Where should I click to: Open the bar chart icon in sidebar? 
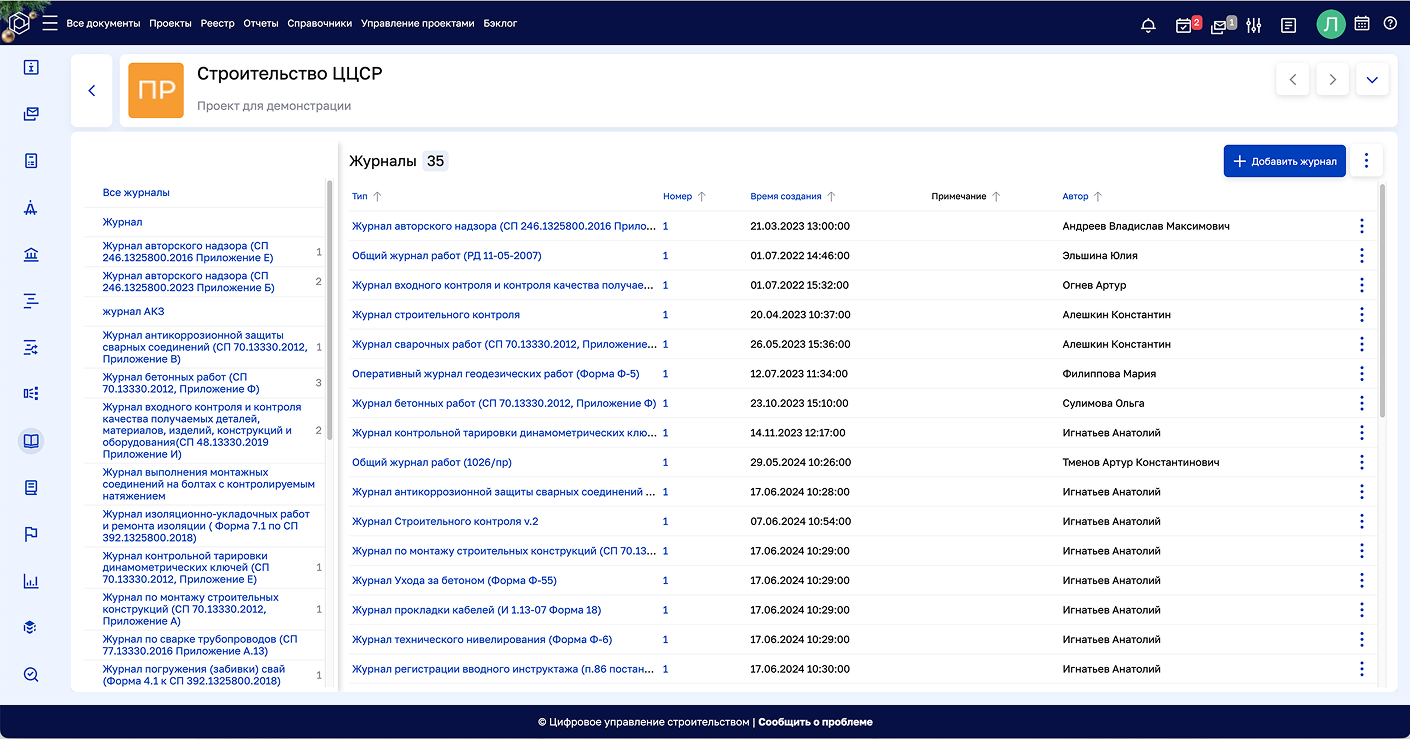point(31,581)
